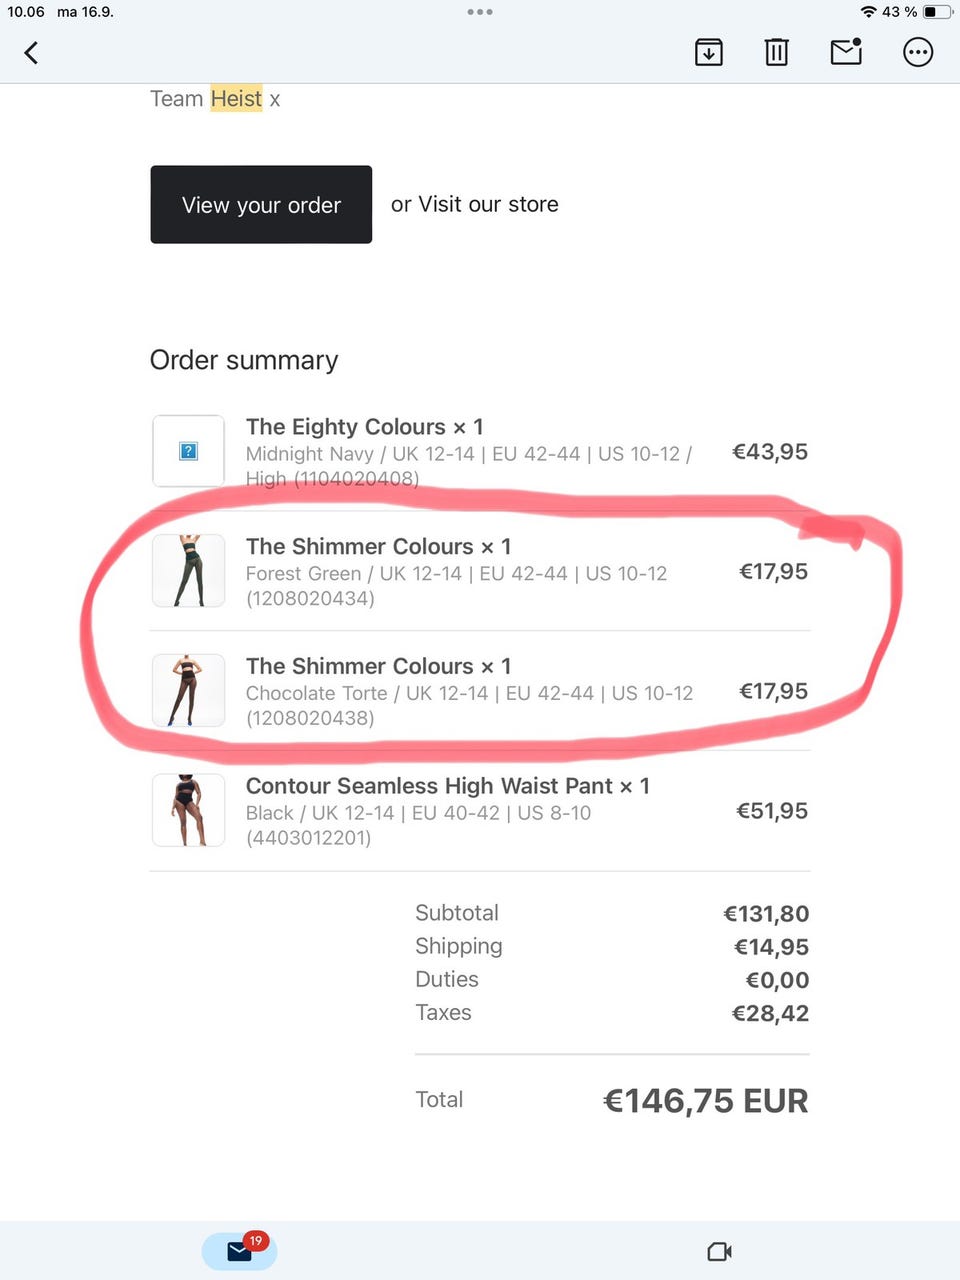Screen dimensions: 960x1280
Task: Open the Contour Seamless Pant thumbnail
Action: tap(188, 811)
